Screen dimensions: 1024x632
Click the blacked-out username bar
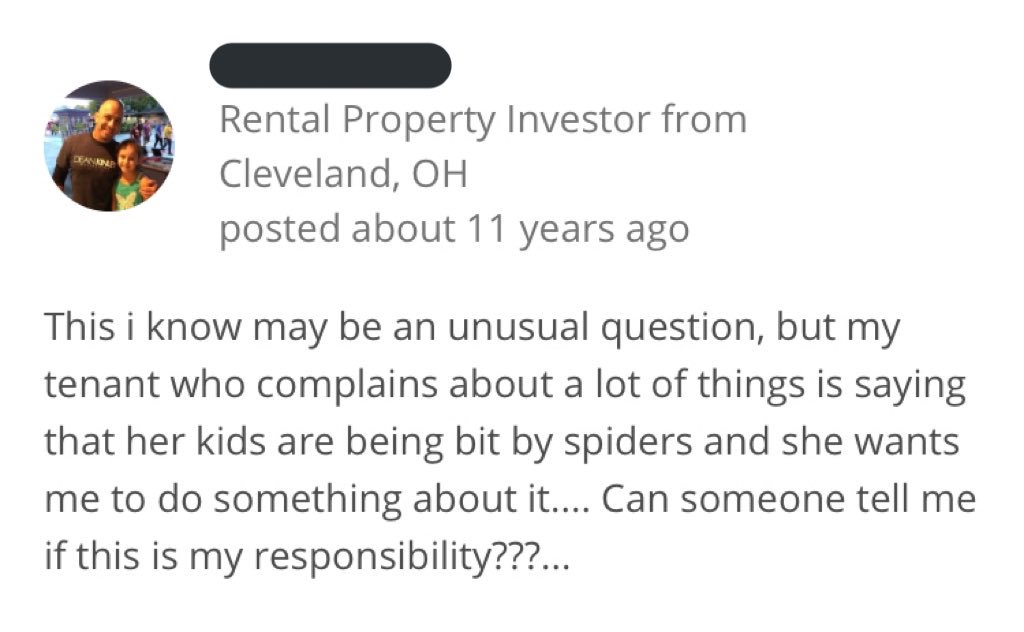[x=330, y=65]
